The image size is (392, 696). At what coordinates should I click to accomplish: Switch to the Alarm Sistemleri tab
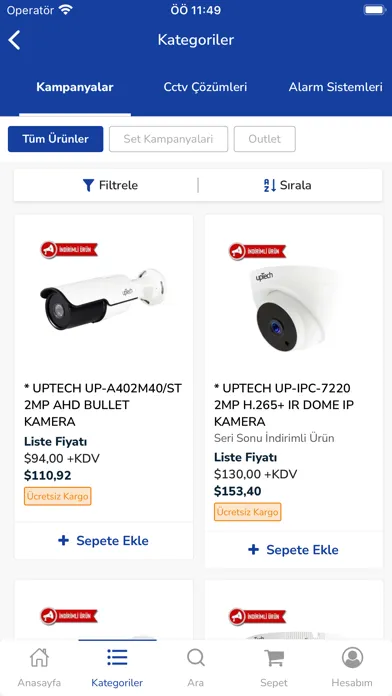pos(336,87)
